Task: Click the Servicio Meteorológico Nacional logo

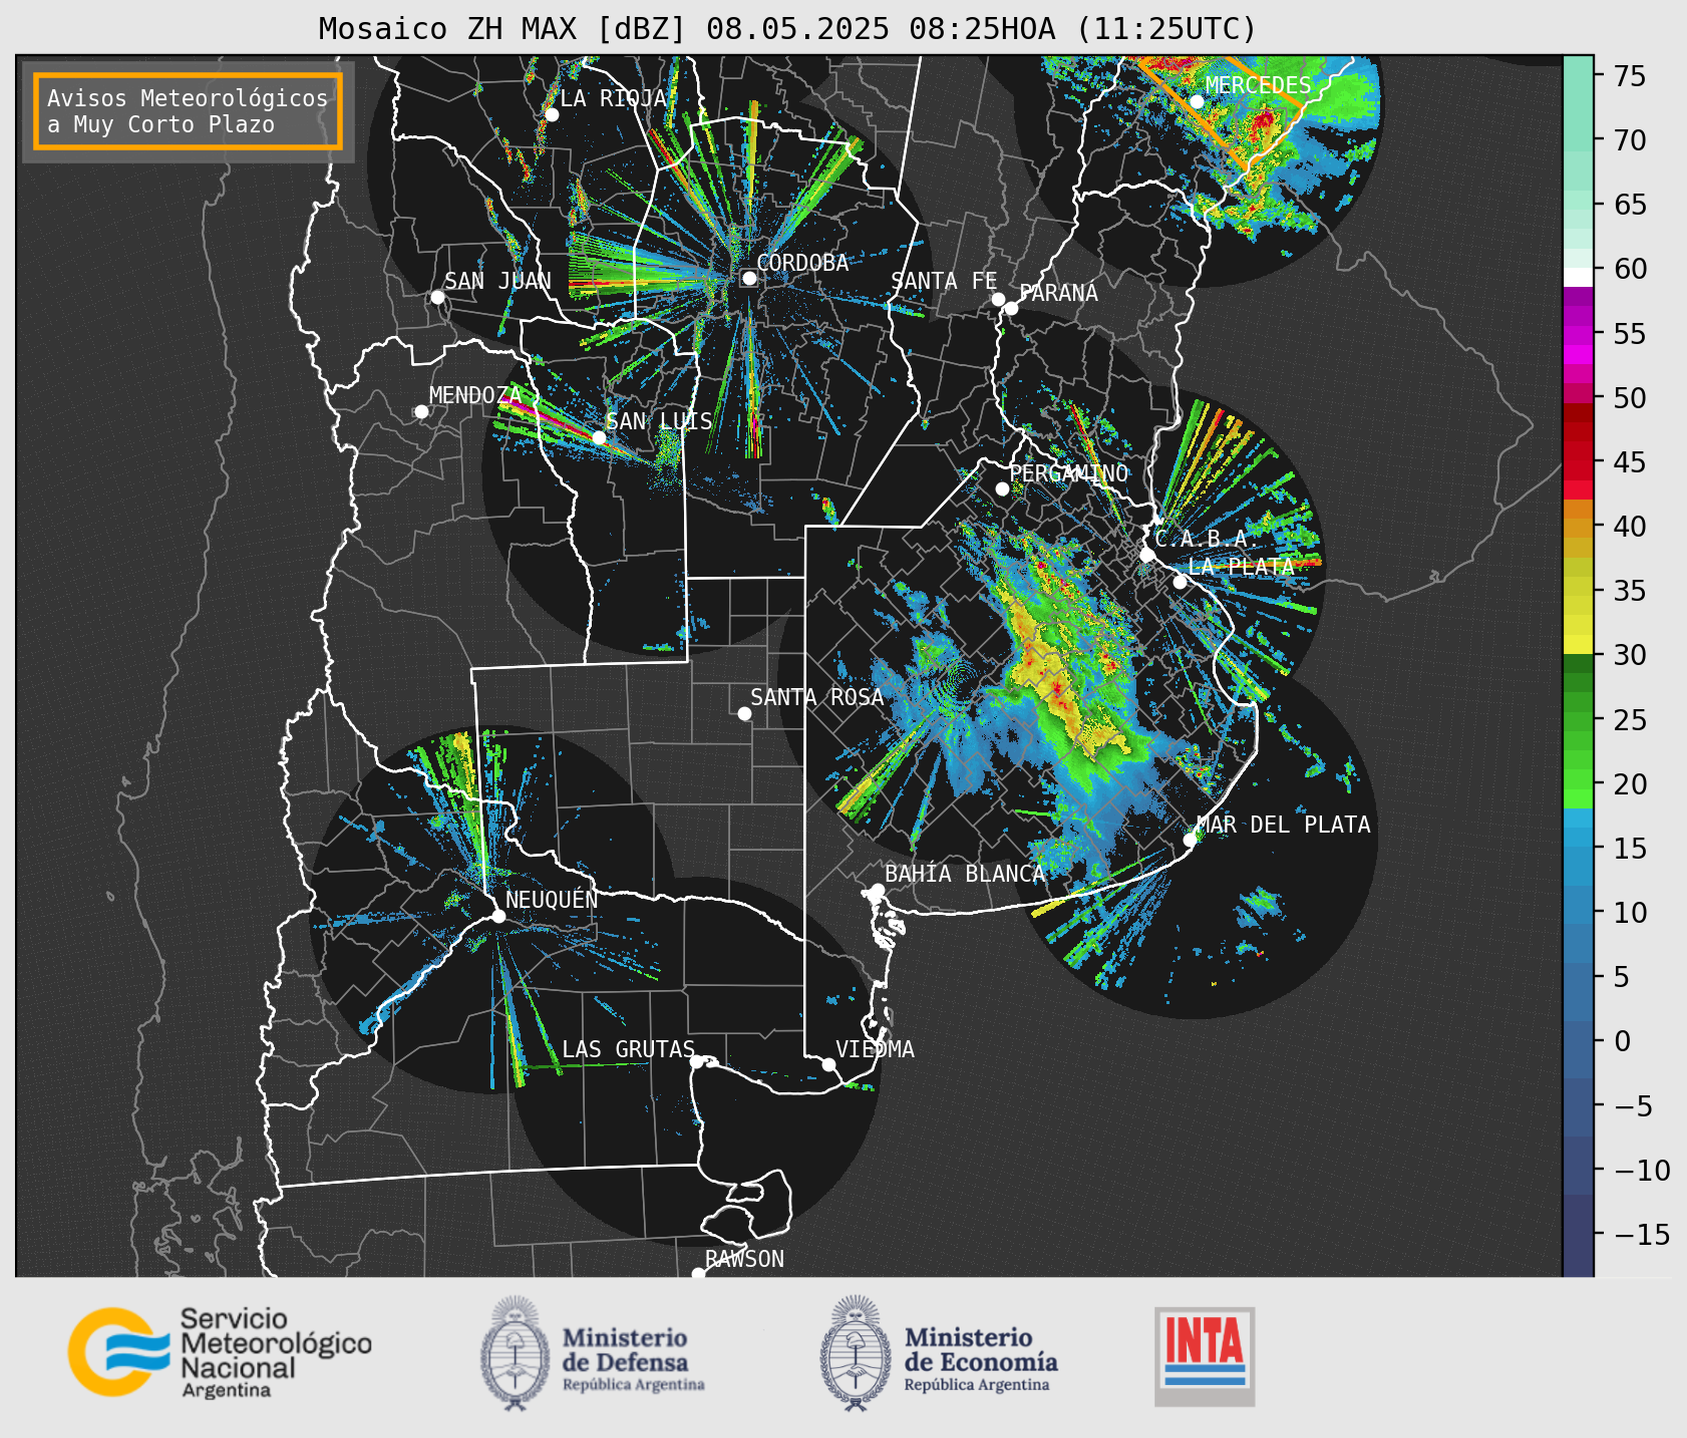Action: pyautogui.click(x=220, y=1352)
